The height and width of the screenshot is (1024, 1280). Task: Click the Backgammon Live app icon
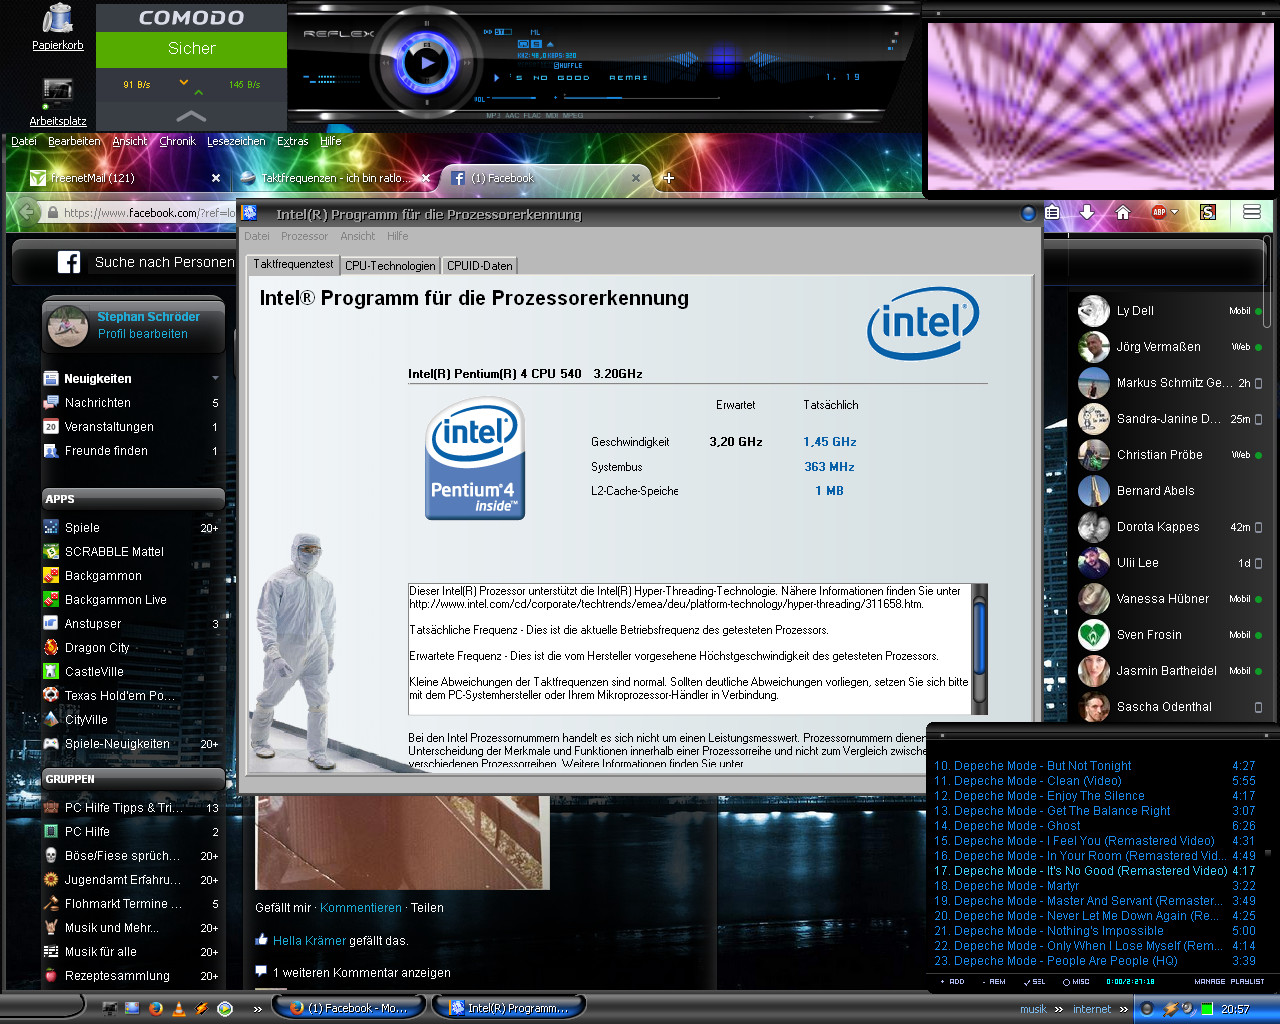[51, 600]
